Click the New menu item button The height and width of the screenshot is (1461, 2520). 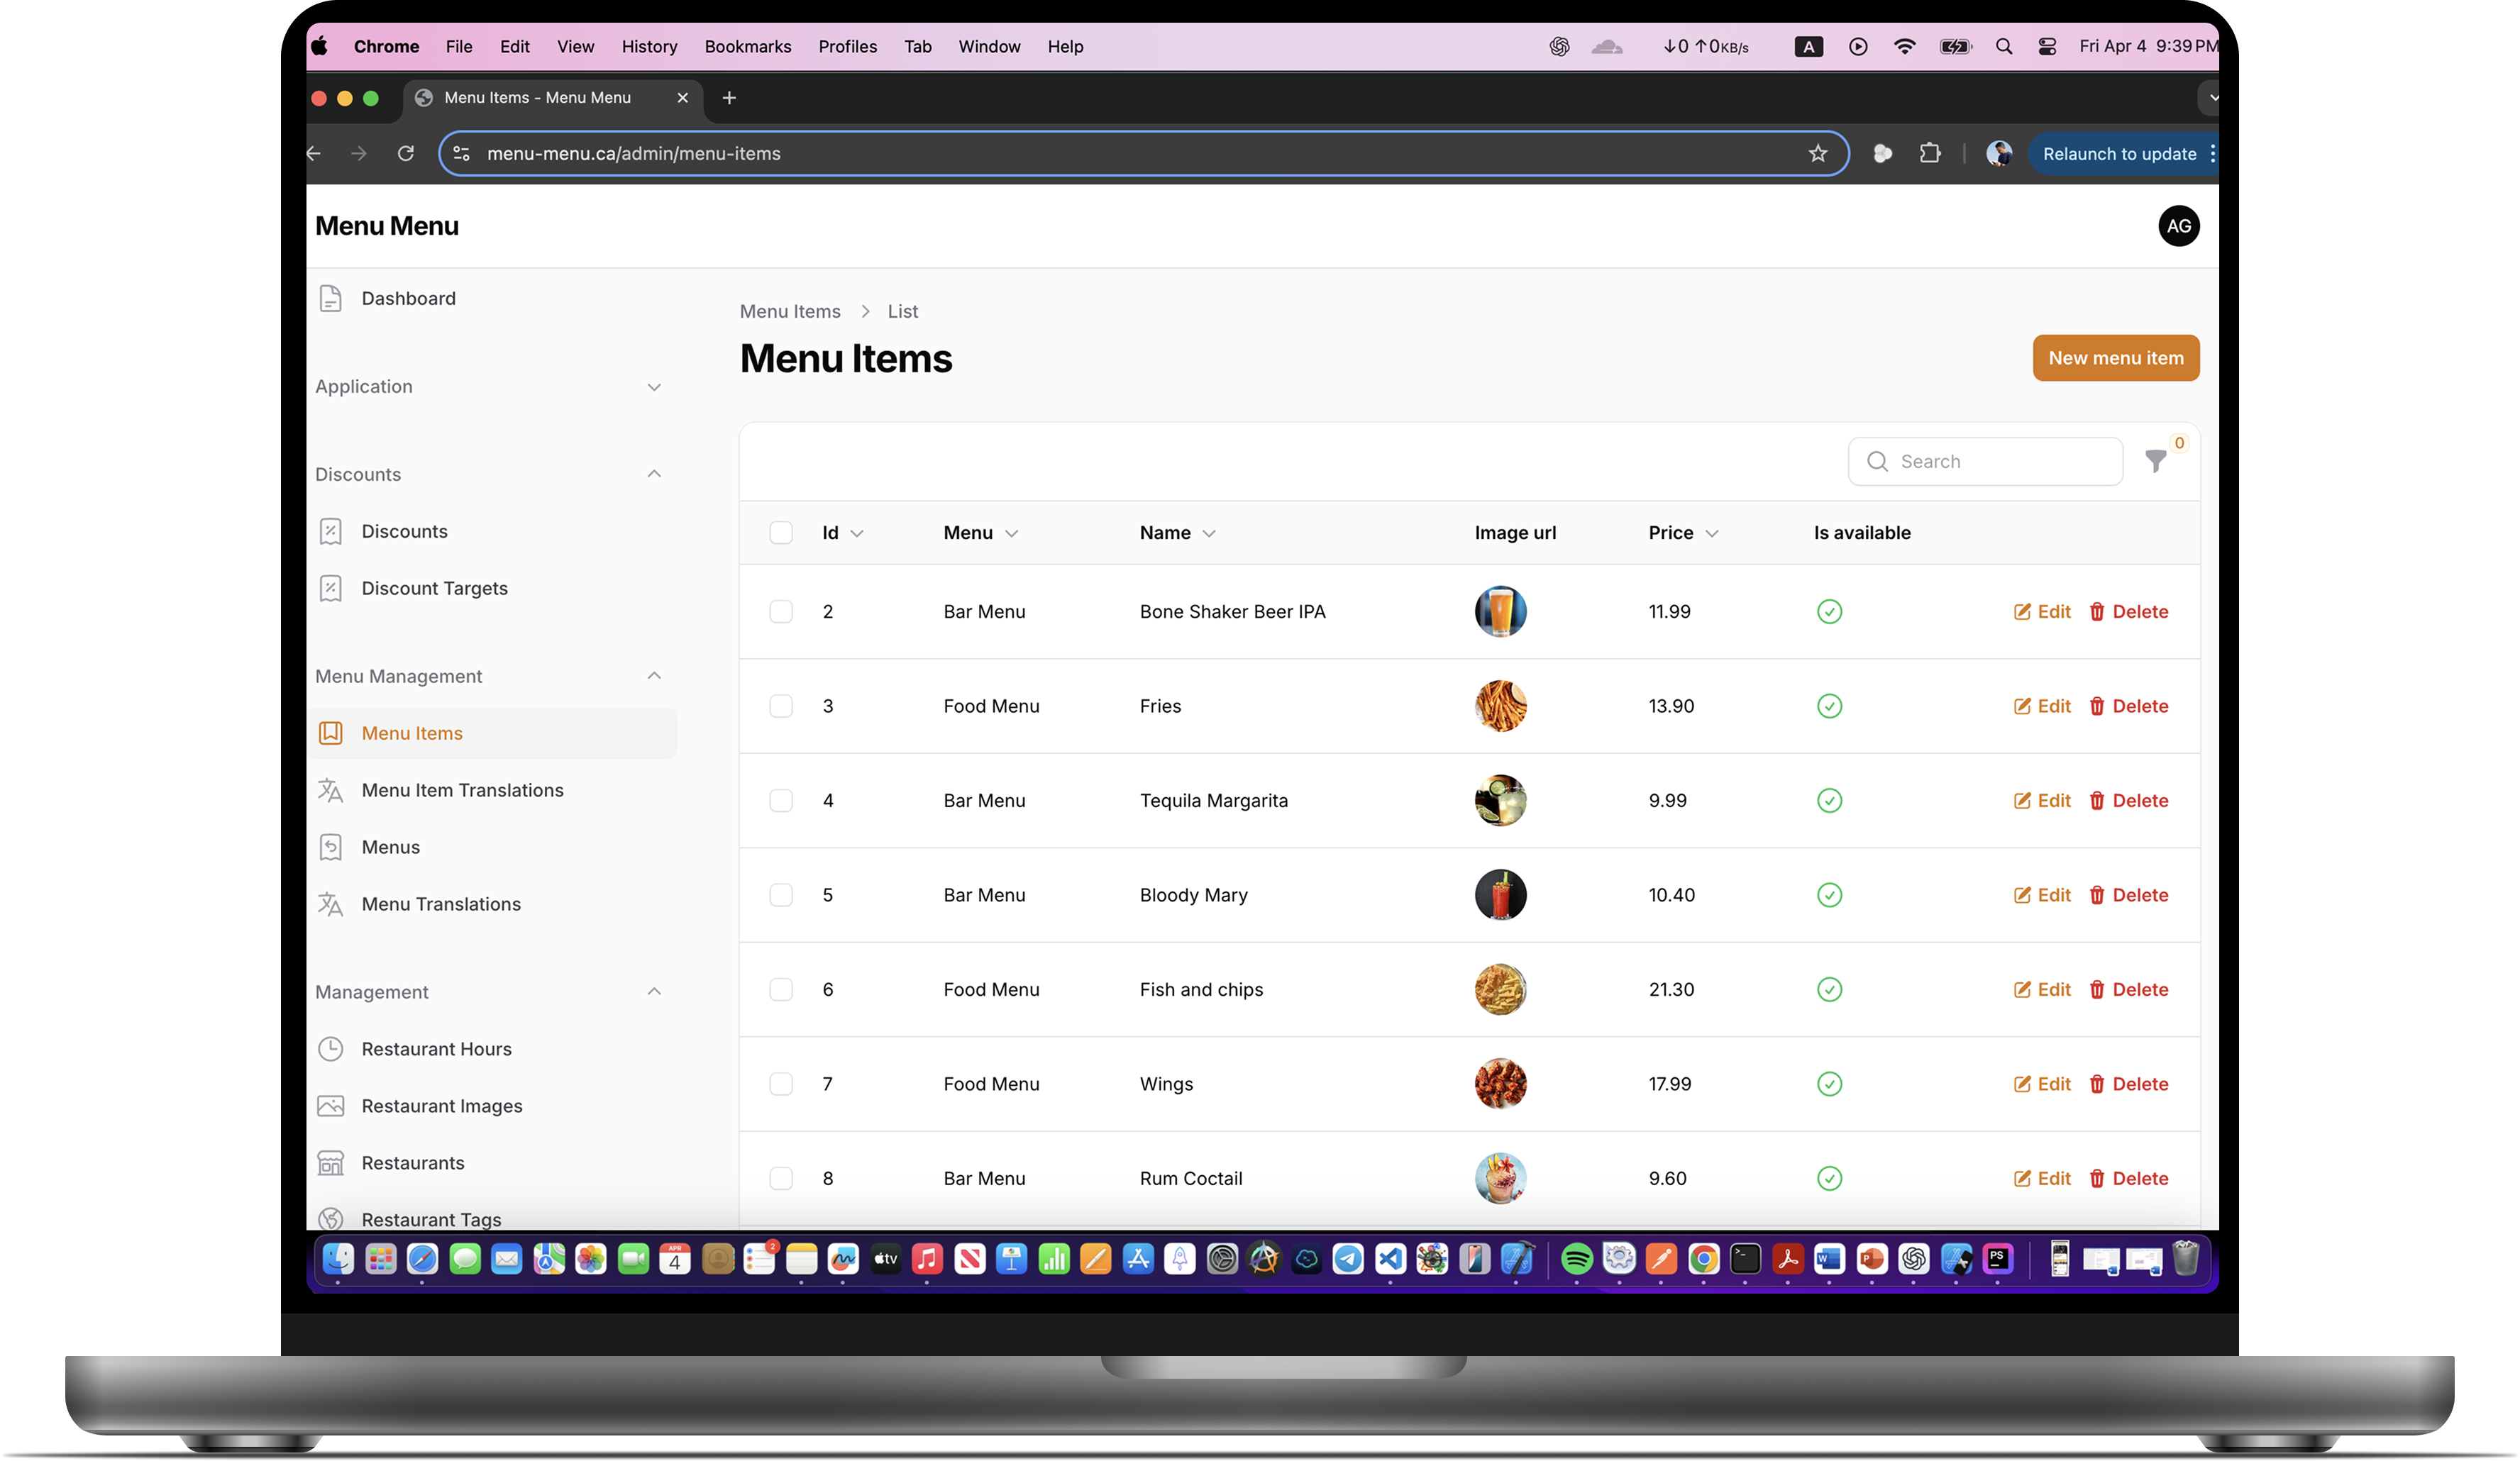click(x=2115, y=358)
